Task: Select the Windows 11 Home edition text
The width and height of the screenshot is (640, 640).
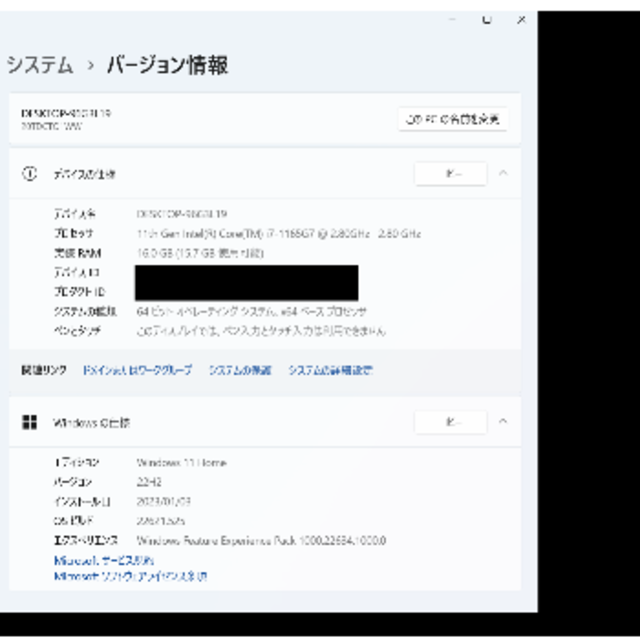Action: 182,463
